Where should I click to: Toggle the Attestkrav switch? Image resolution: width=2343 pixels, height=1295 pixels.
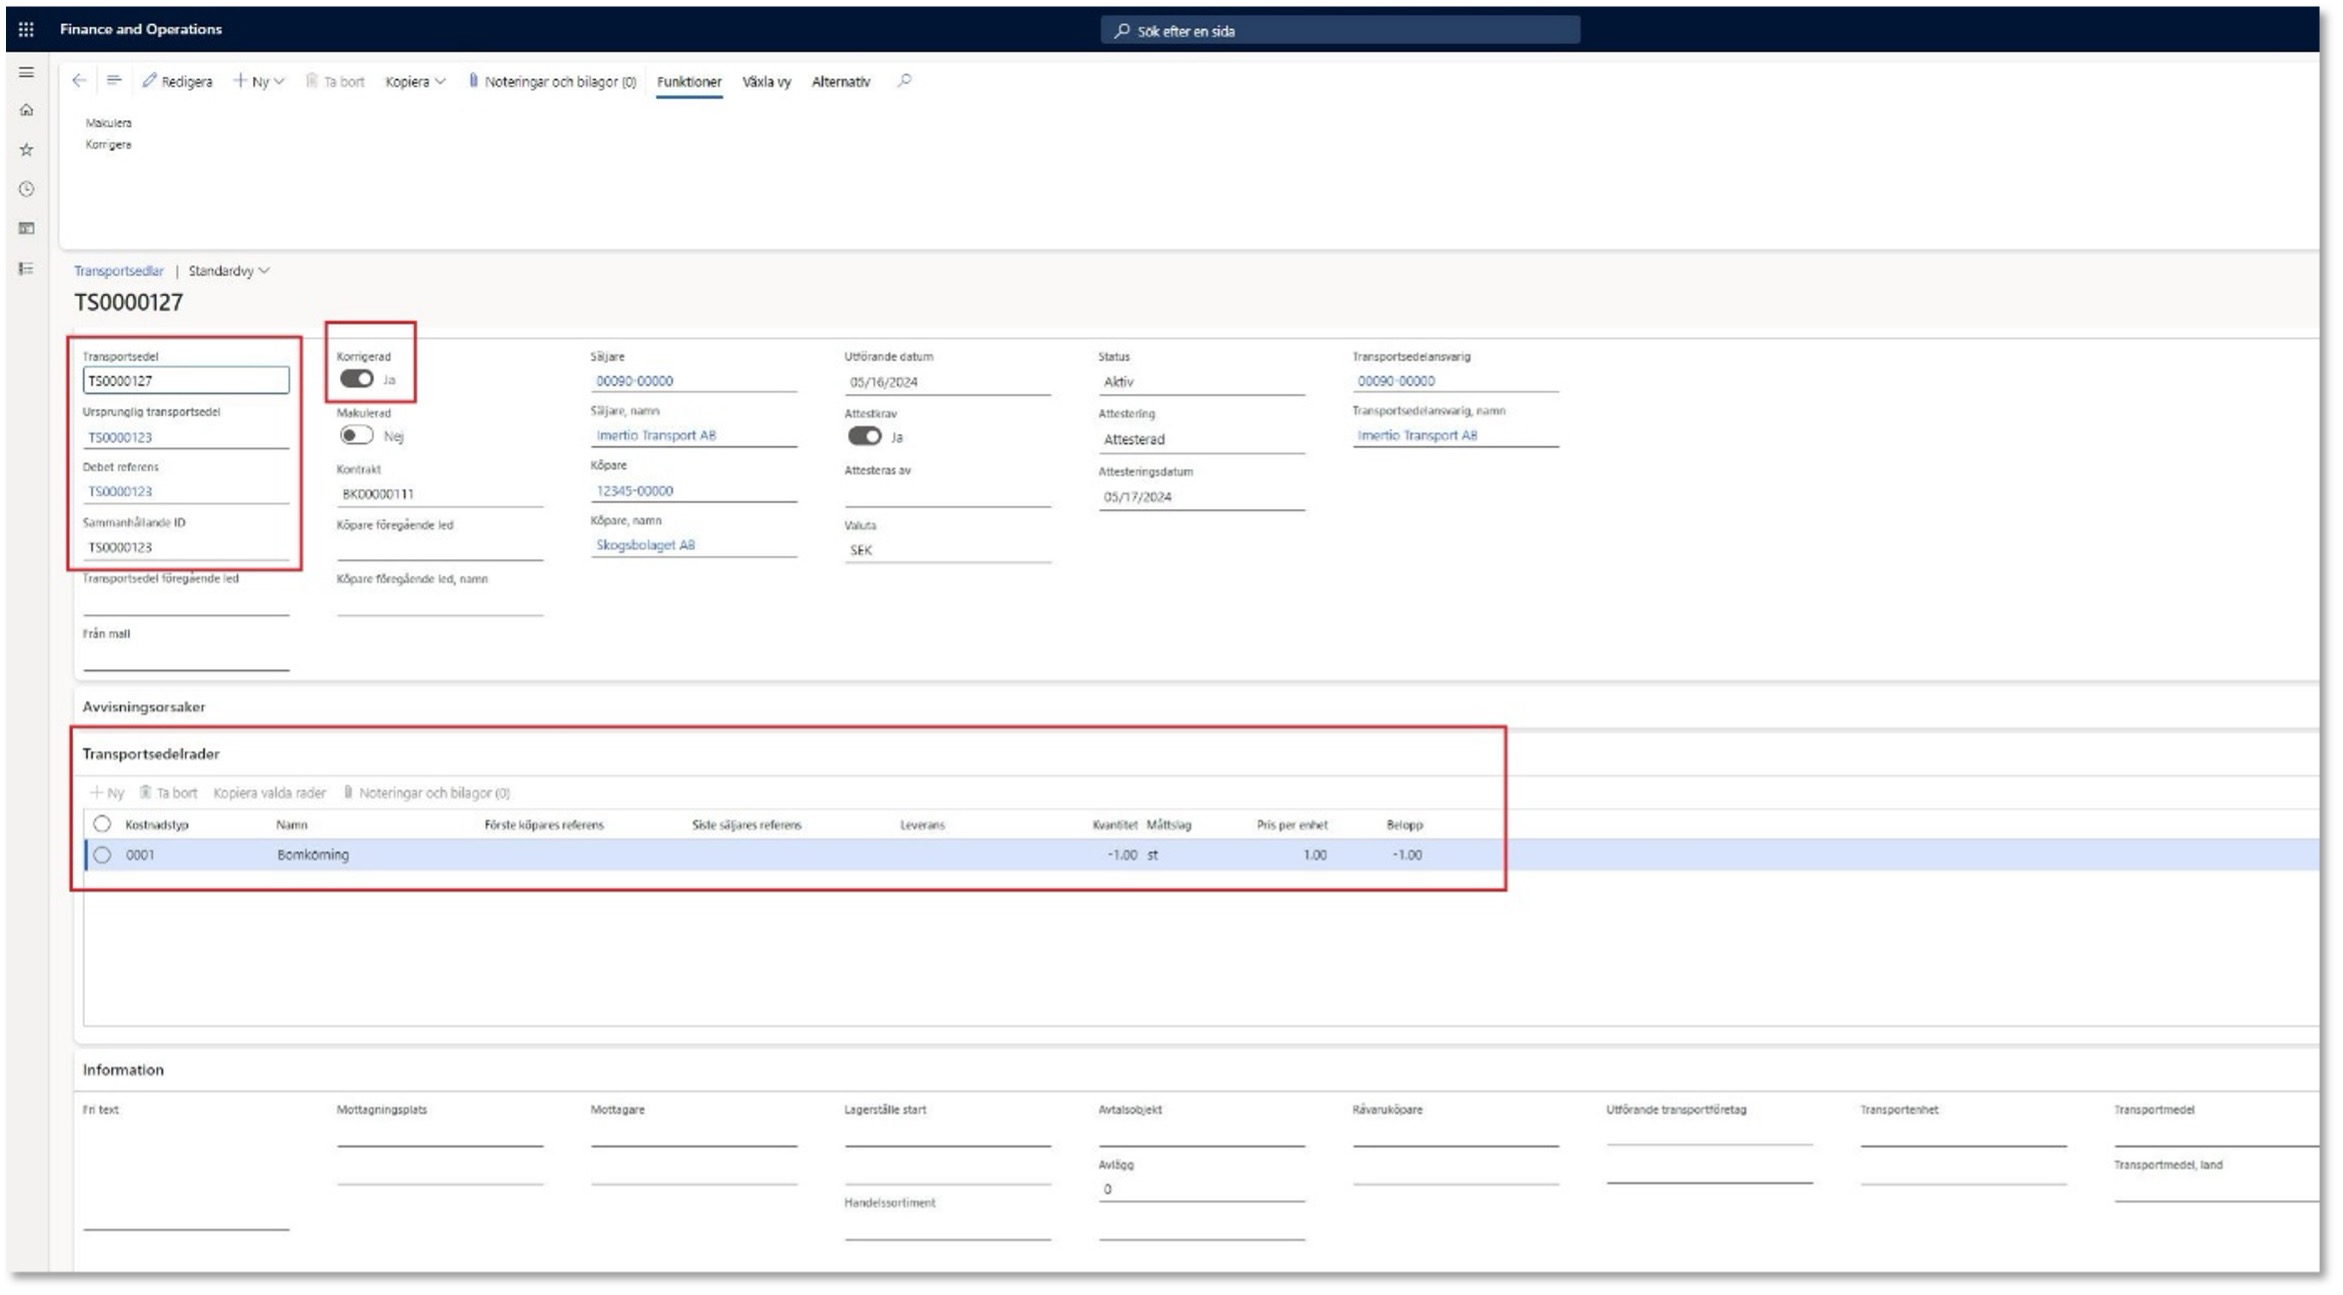[864, 436]
